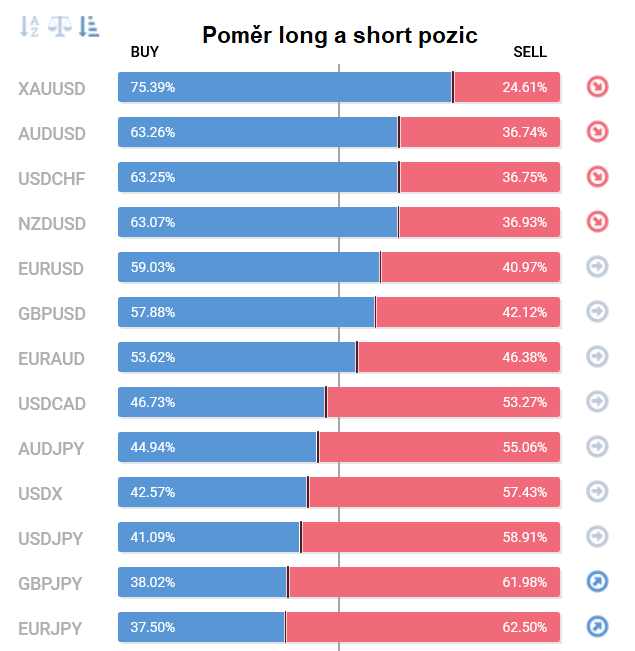The height and width of the screenshot is (651, 635).
Task: Click the SELL column header
Action: click(x=530, y=52)
